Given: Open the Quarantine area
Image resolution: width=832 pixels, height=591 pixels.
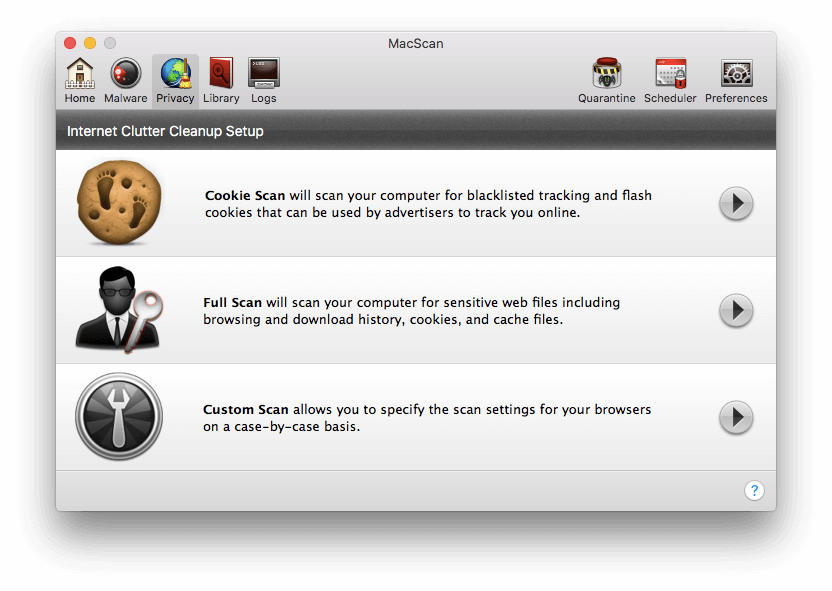Looking at the screenshot, I should [x=607, y=78].
